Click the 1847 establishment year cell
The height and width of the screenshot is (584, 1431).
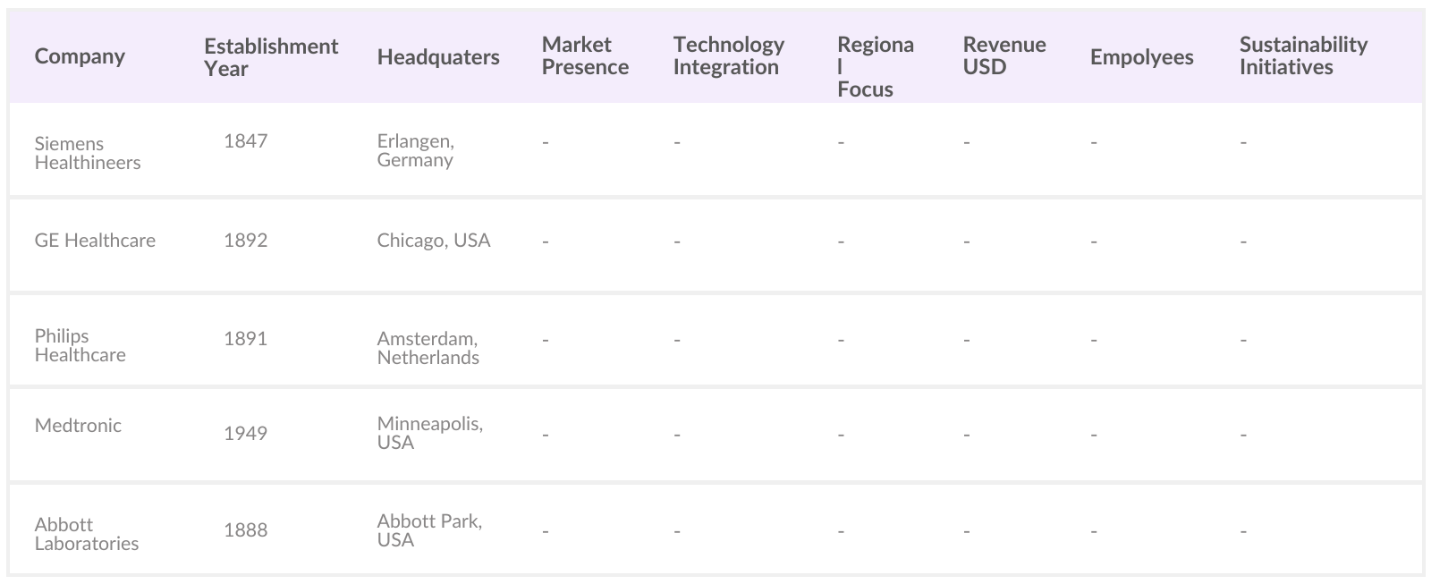(246, 142)
